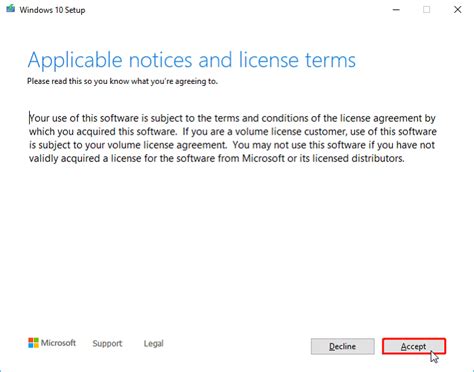The height and width of the screenshot is (372, 474).
Task: Click the 'Please read this so you know' text
Action: click(79, 81)
